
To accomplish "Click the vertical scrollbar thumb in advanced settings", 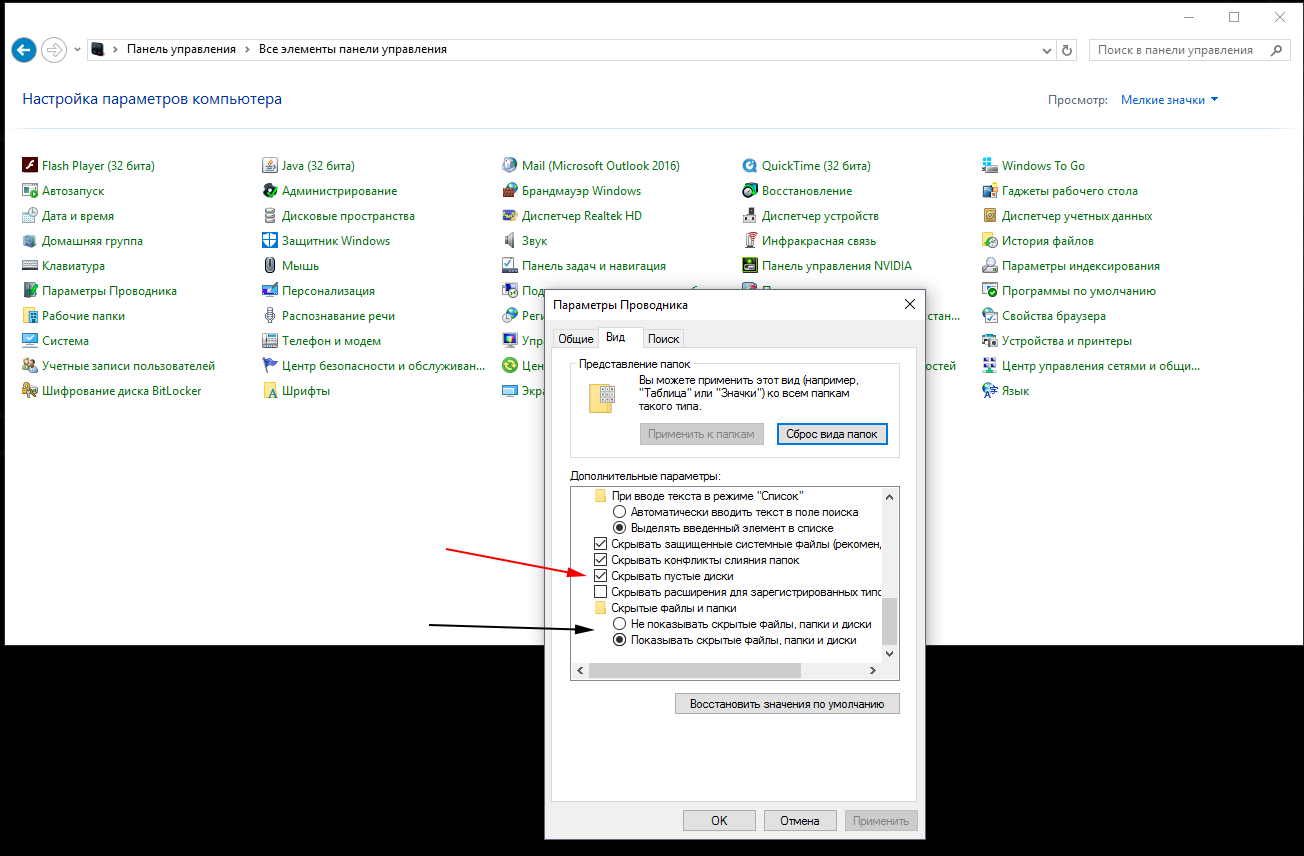I will [890, 620].
